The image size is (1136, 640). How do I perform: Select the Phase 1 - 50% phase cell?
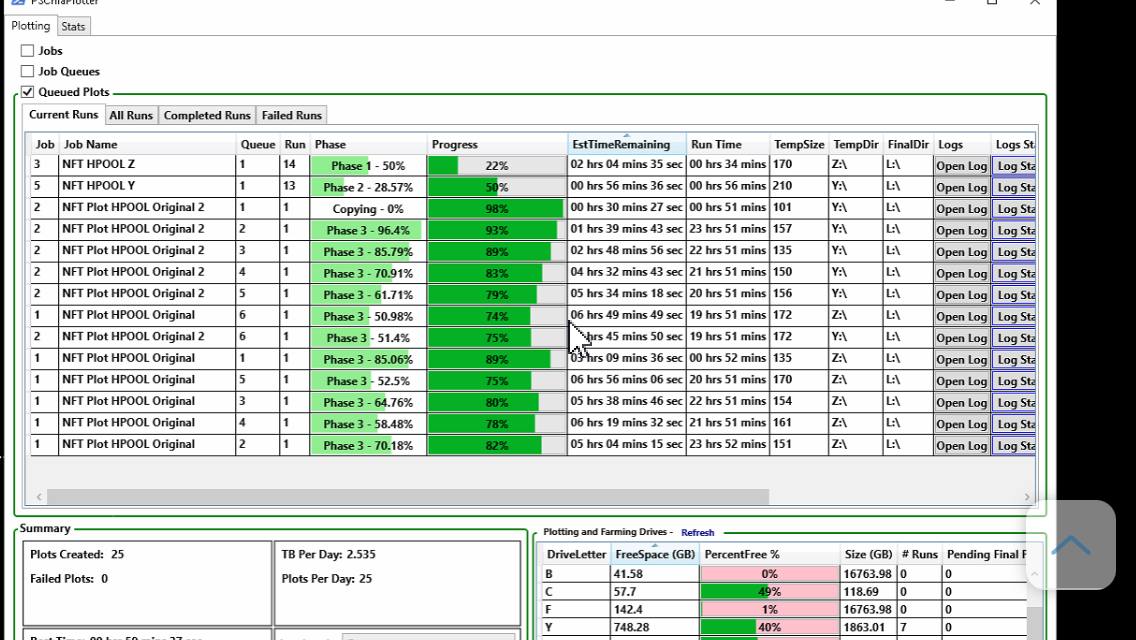coord(368,166)
